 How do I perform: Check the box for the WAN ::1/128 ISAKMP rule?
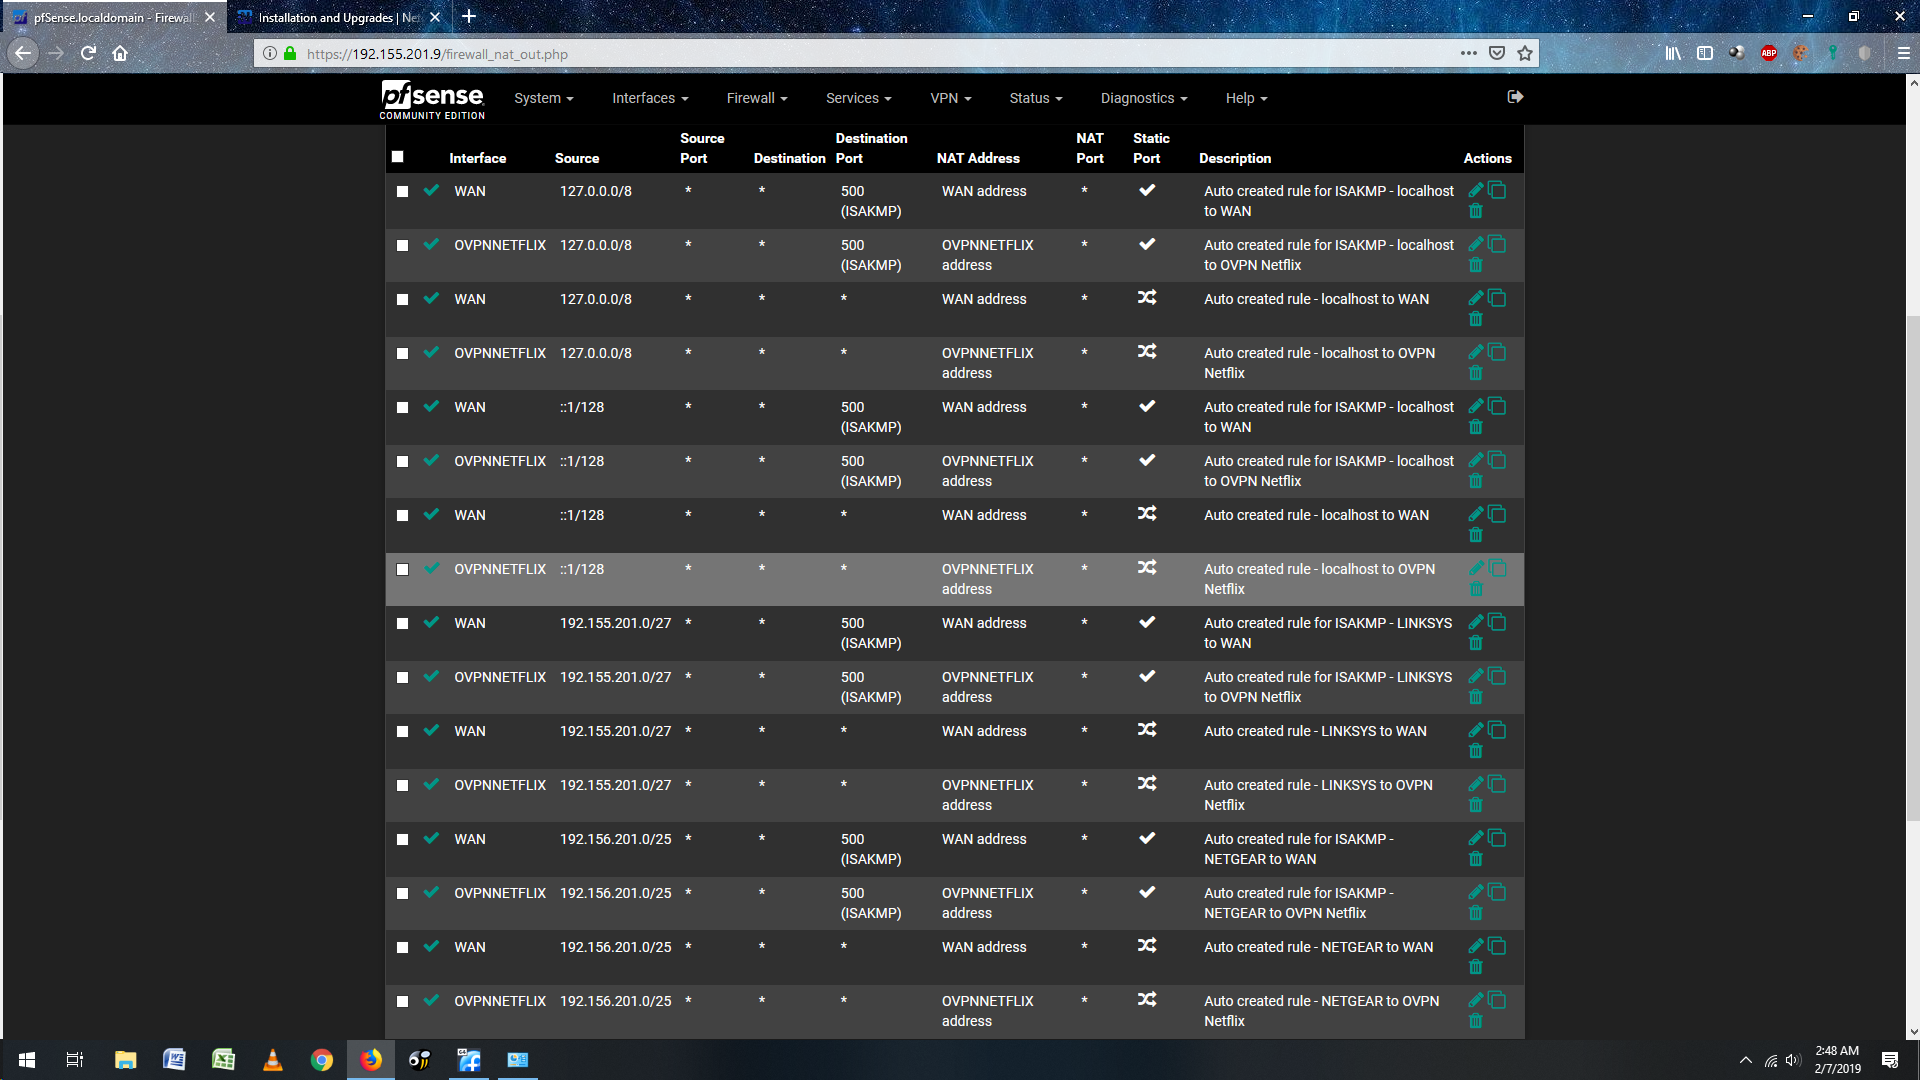click(x=402, y=407)
